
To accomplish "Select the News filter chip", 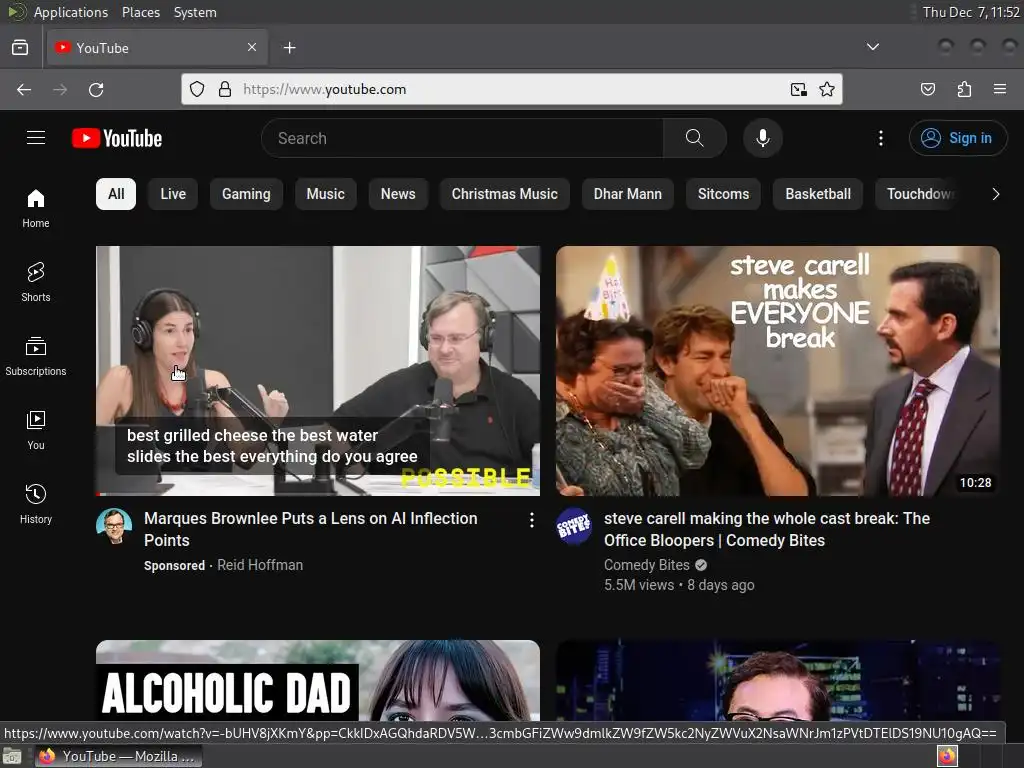I will coord(398,194).
